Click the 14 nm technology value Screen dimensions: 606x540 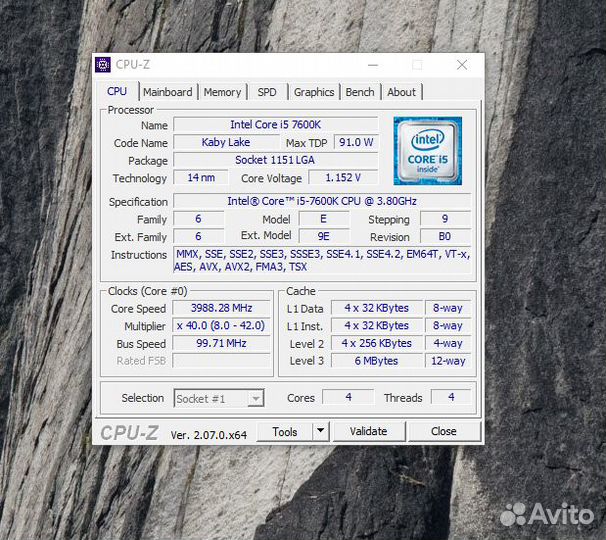[x=201, y=178]
